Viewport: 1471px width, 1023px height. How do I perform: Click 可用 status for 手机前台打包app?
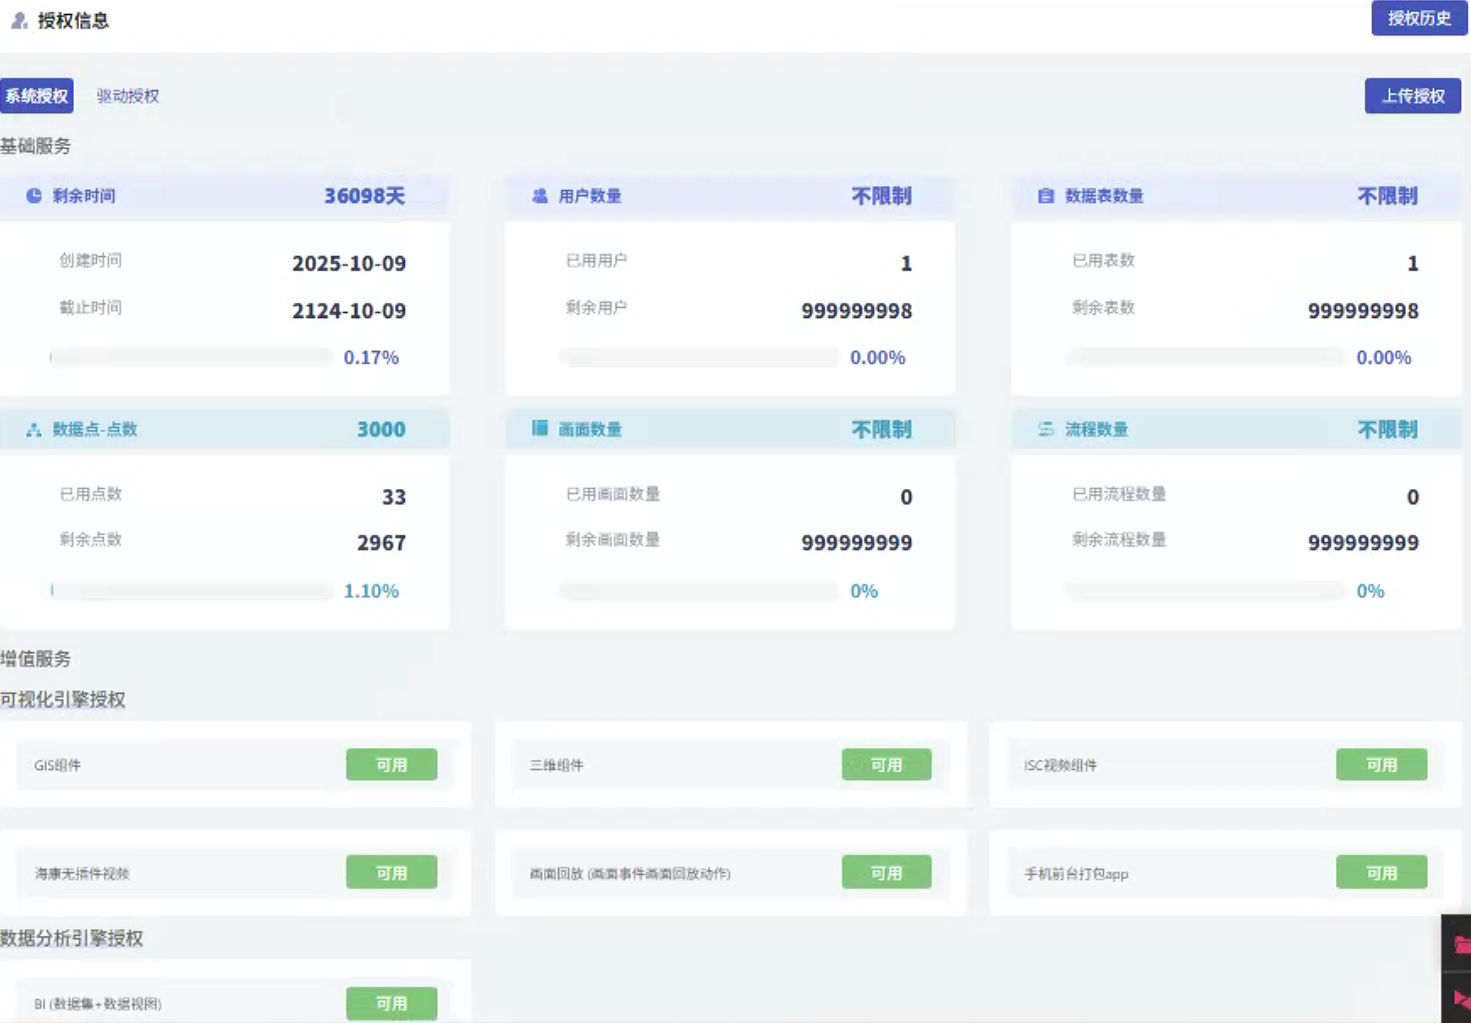[x=1381, y=873]
